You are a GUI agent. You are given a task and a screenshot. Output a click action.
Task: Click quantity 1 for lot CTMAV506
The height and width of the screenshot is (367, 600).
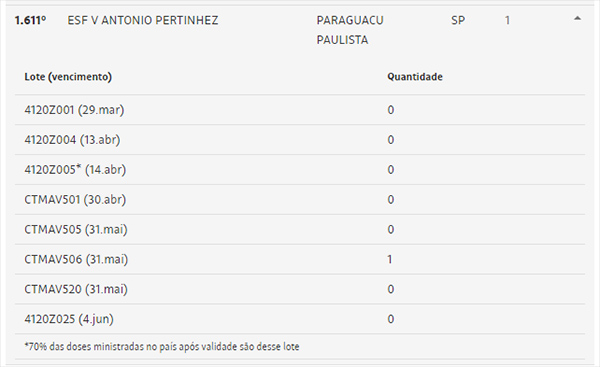[390, 259]
